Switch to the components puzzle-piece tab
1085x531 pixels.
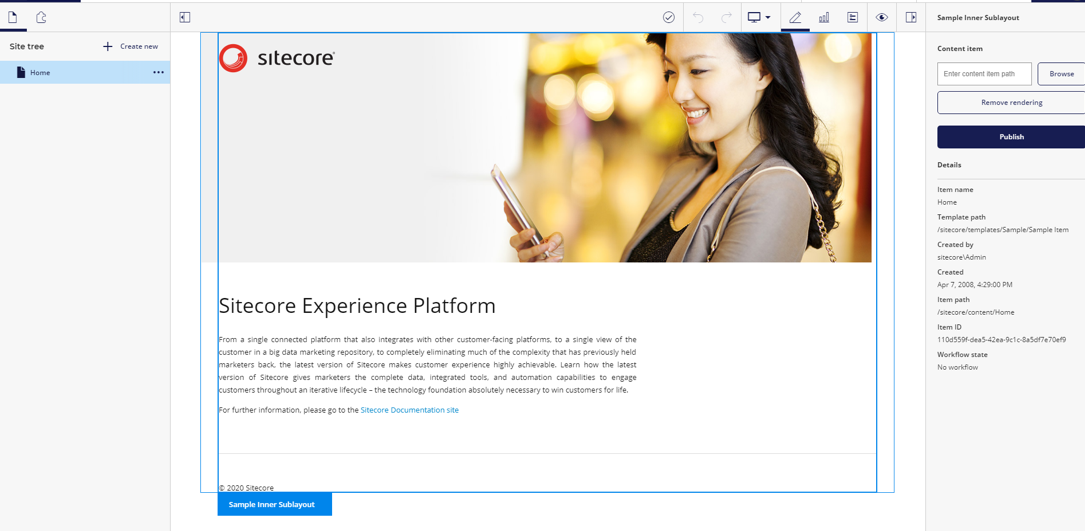coord(42,17)
